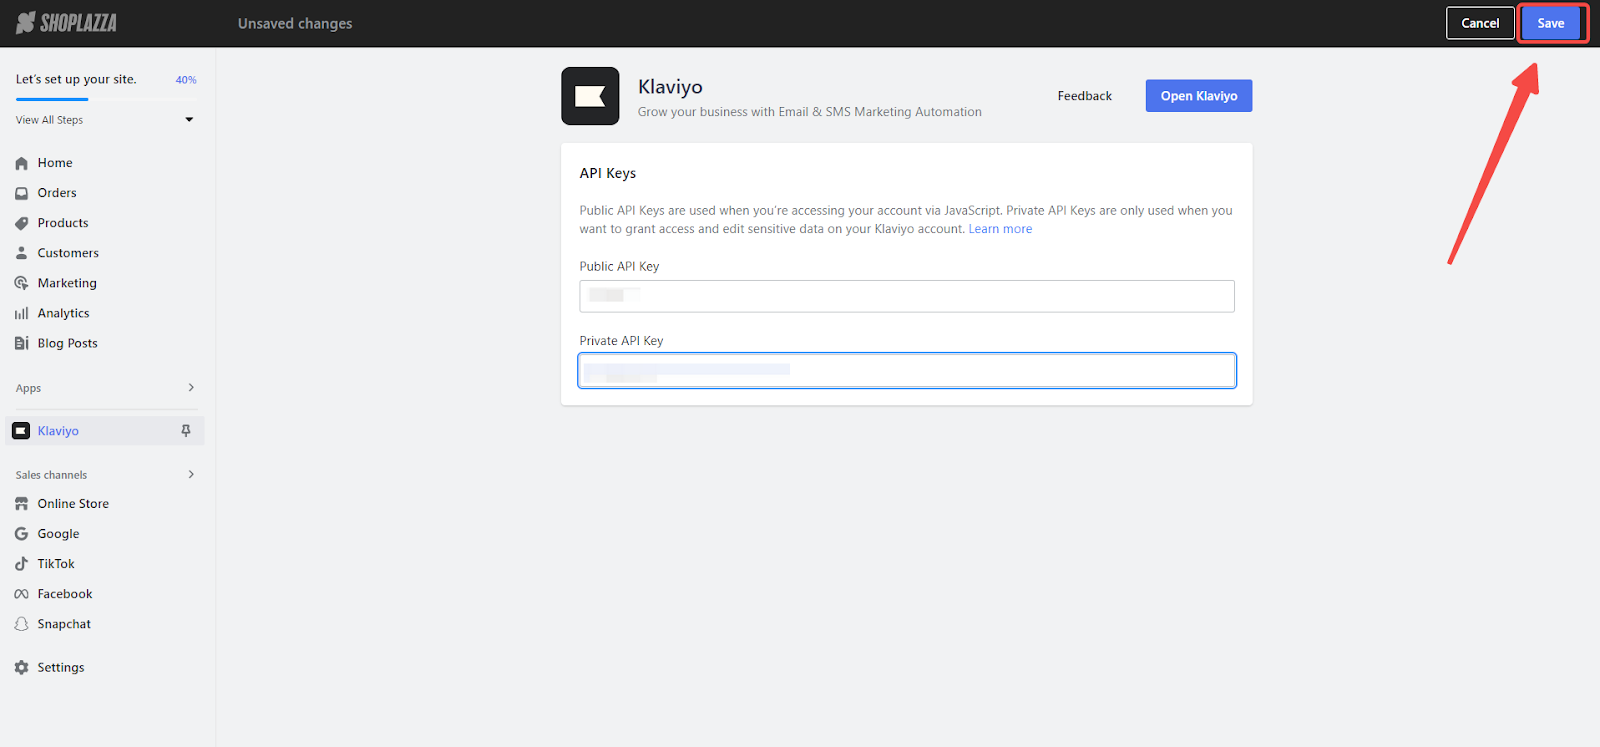Click the Analytics bar chart icon
Image resolution: width=1600 pixels, height=747 pixels.
point(21,313)
